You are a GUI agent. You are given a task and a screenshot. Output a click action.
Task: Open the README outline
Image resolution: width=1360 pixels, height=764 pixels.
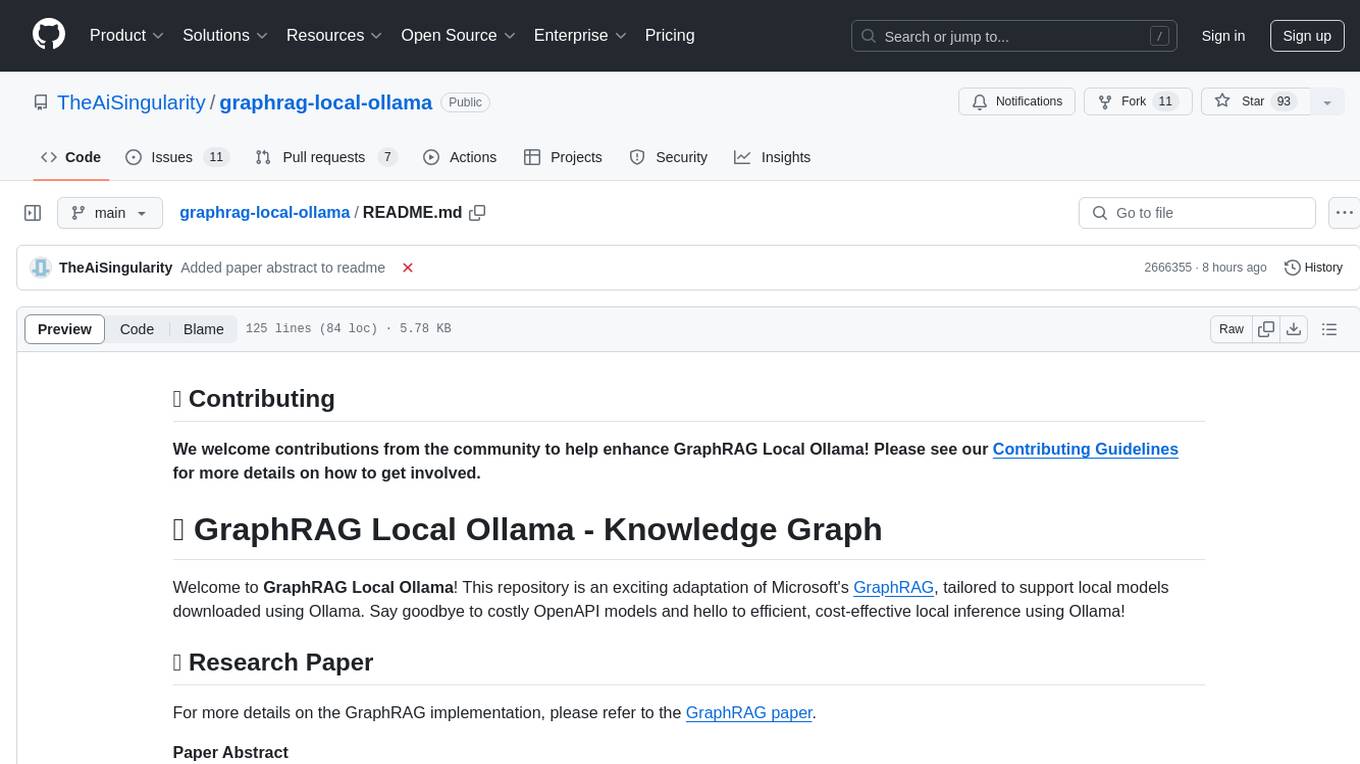pos(1329,329)
